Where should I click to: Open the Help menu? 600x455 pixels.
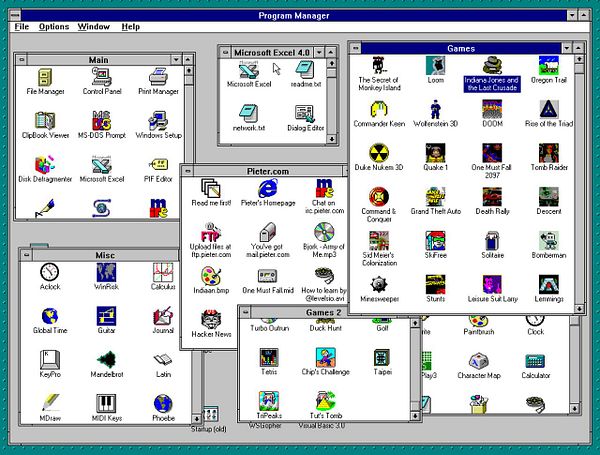coord(130,27)
